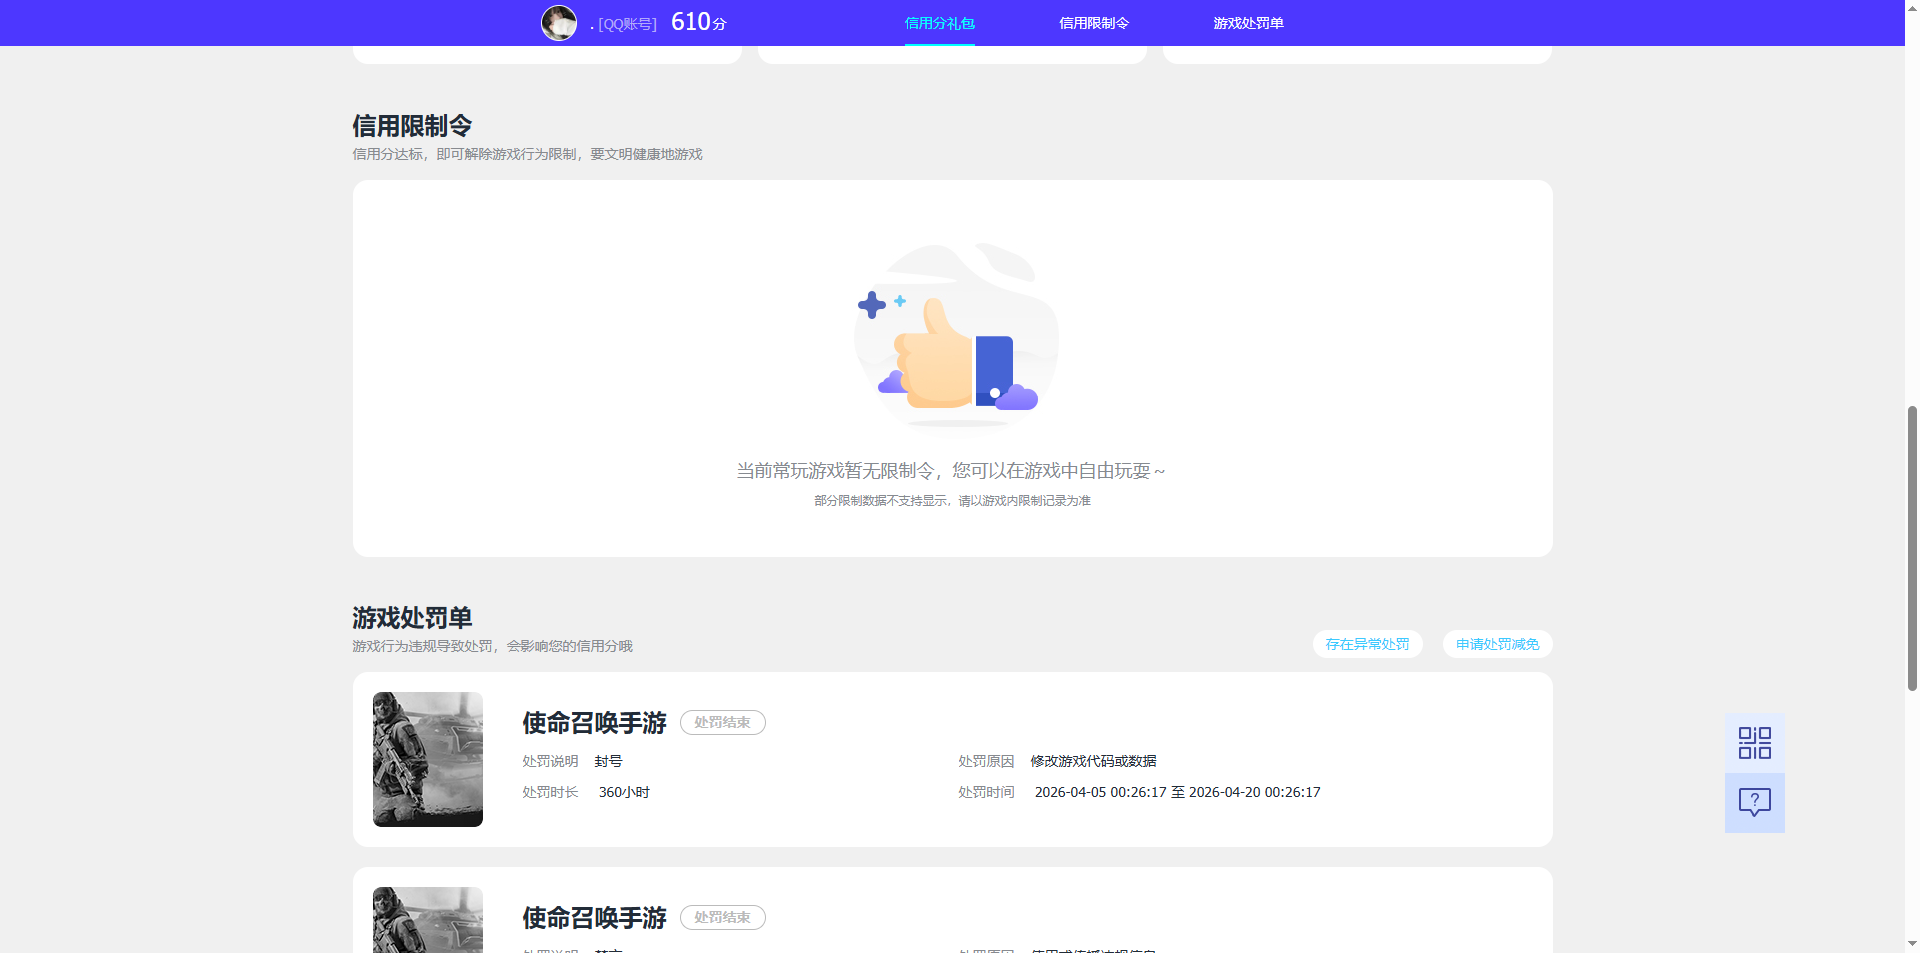1920x953 pixels.
Task: Click 处罚结束 badge on the second penalty card
Action: click(722, 917)
